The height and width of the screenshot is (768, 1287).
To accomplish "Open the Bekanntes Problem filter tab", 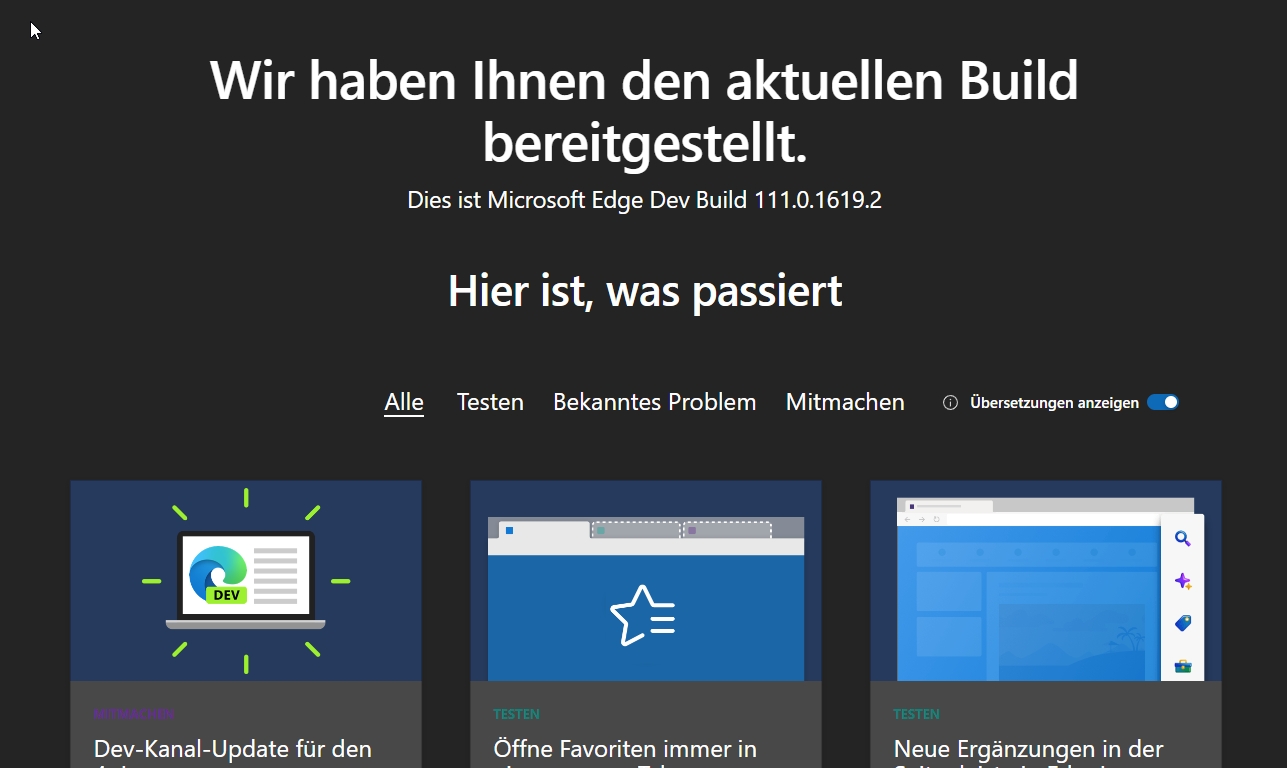I will tap(655, 402).
